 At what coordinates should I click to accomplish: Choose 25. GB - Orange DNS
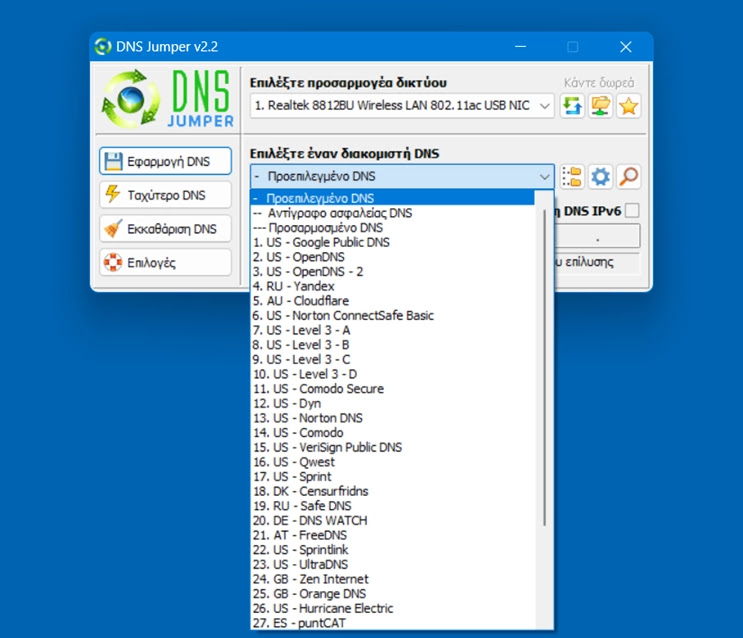[392, 594]
